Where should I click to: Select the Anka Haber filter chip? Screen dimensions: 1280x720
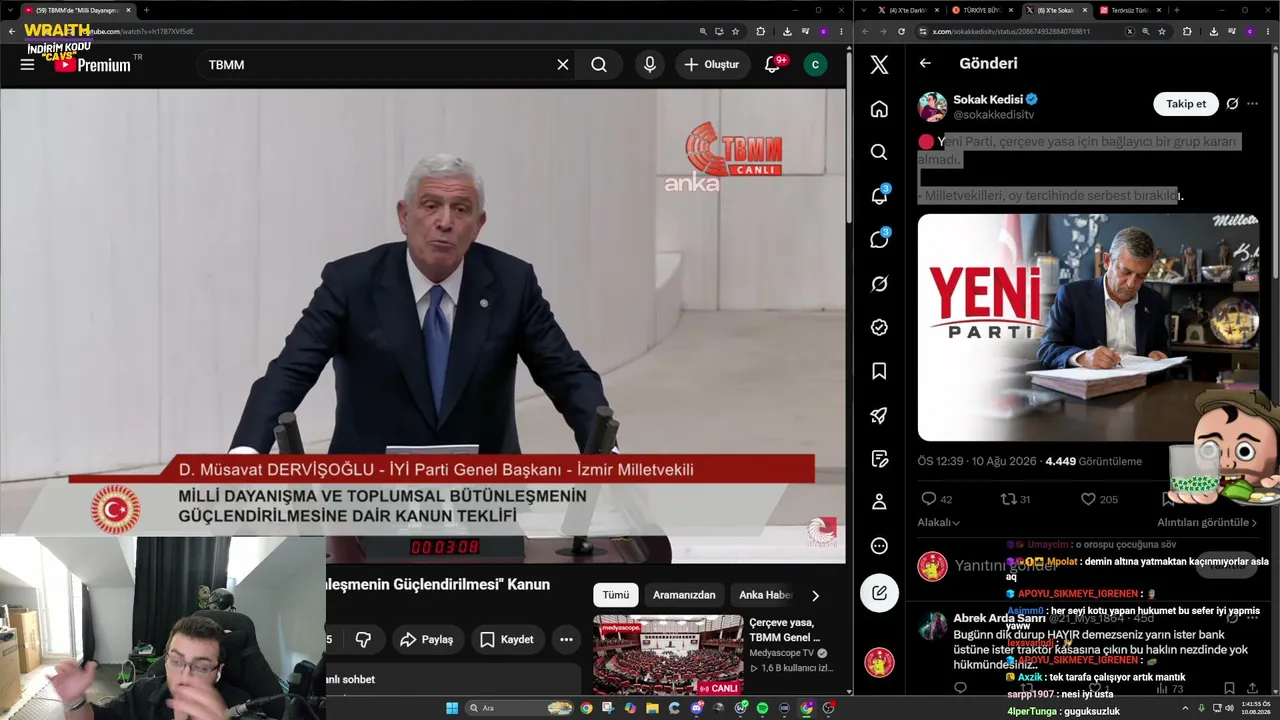coord(765,595)
